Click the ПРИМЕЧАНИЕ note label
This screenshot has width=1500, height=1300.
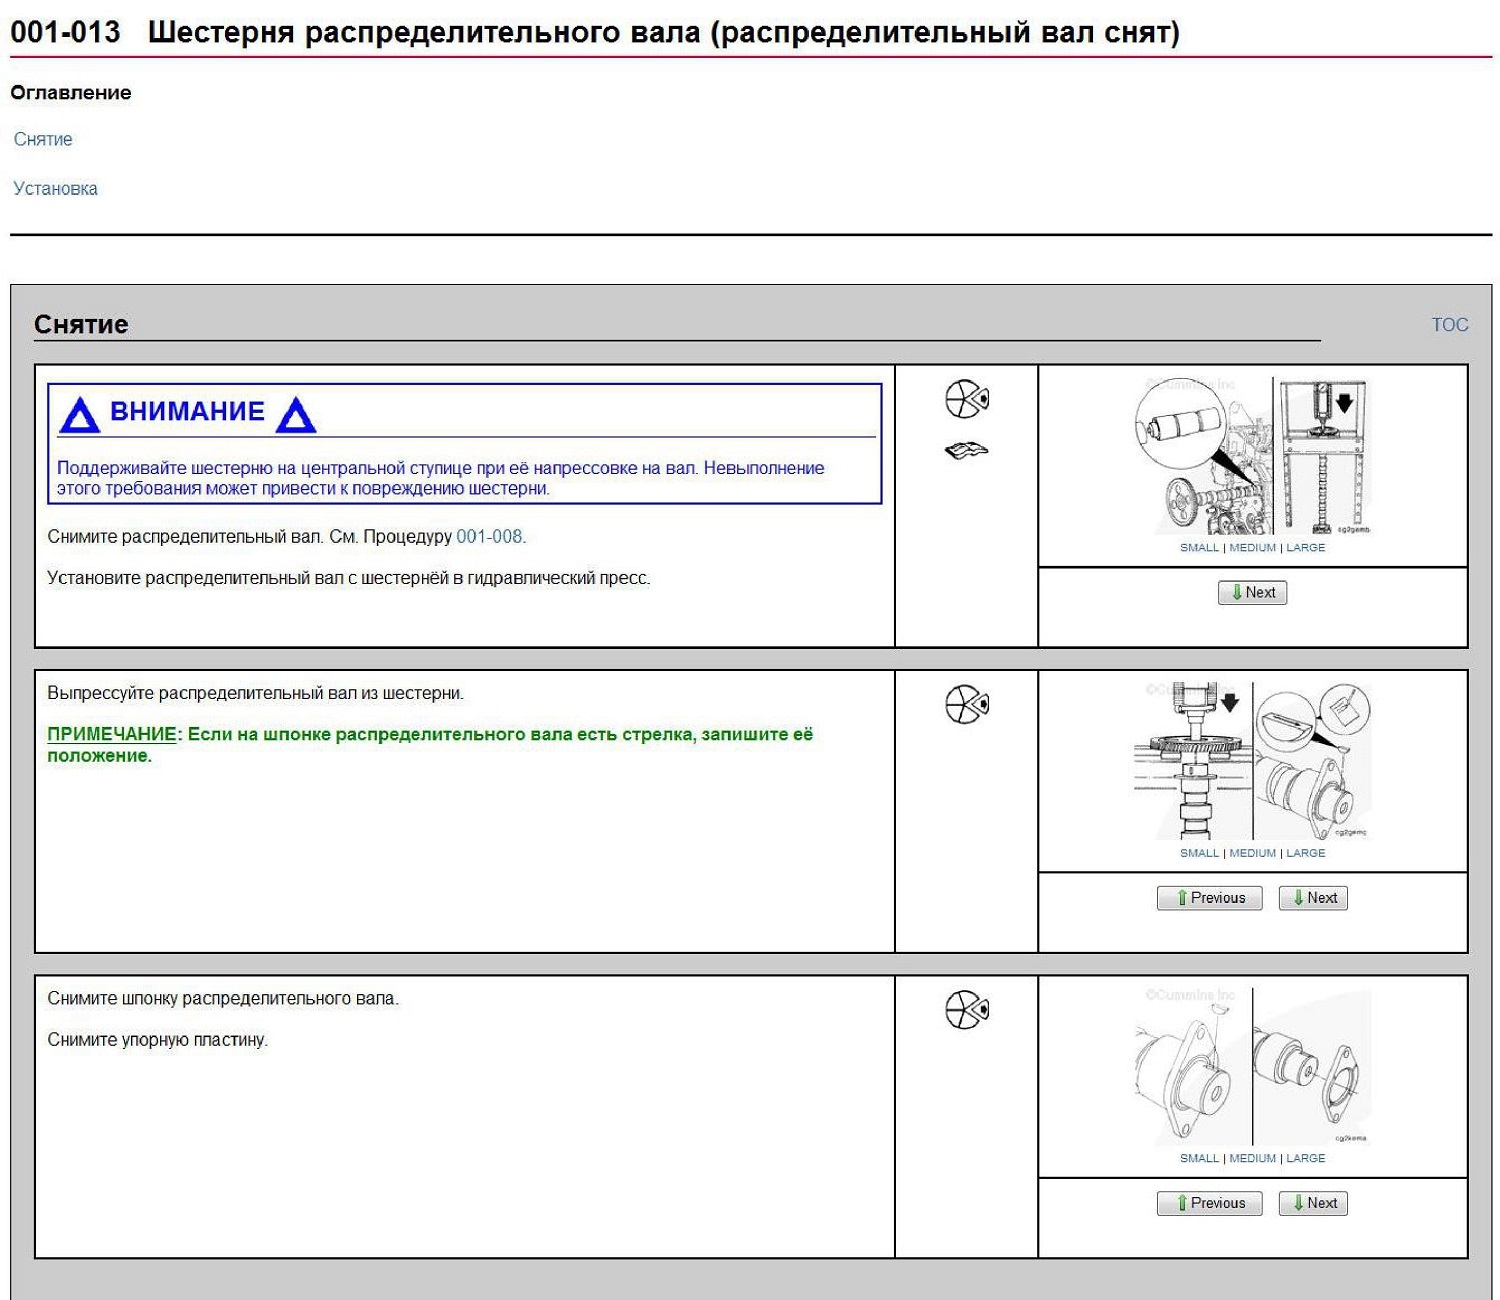pyautogui.click(x=112, y=734)
